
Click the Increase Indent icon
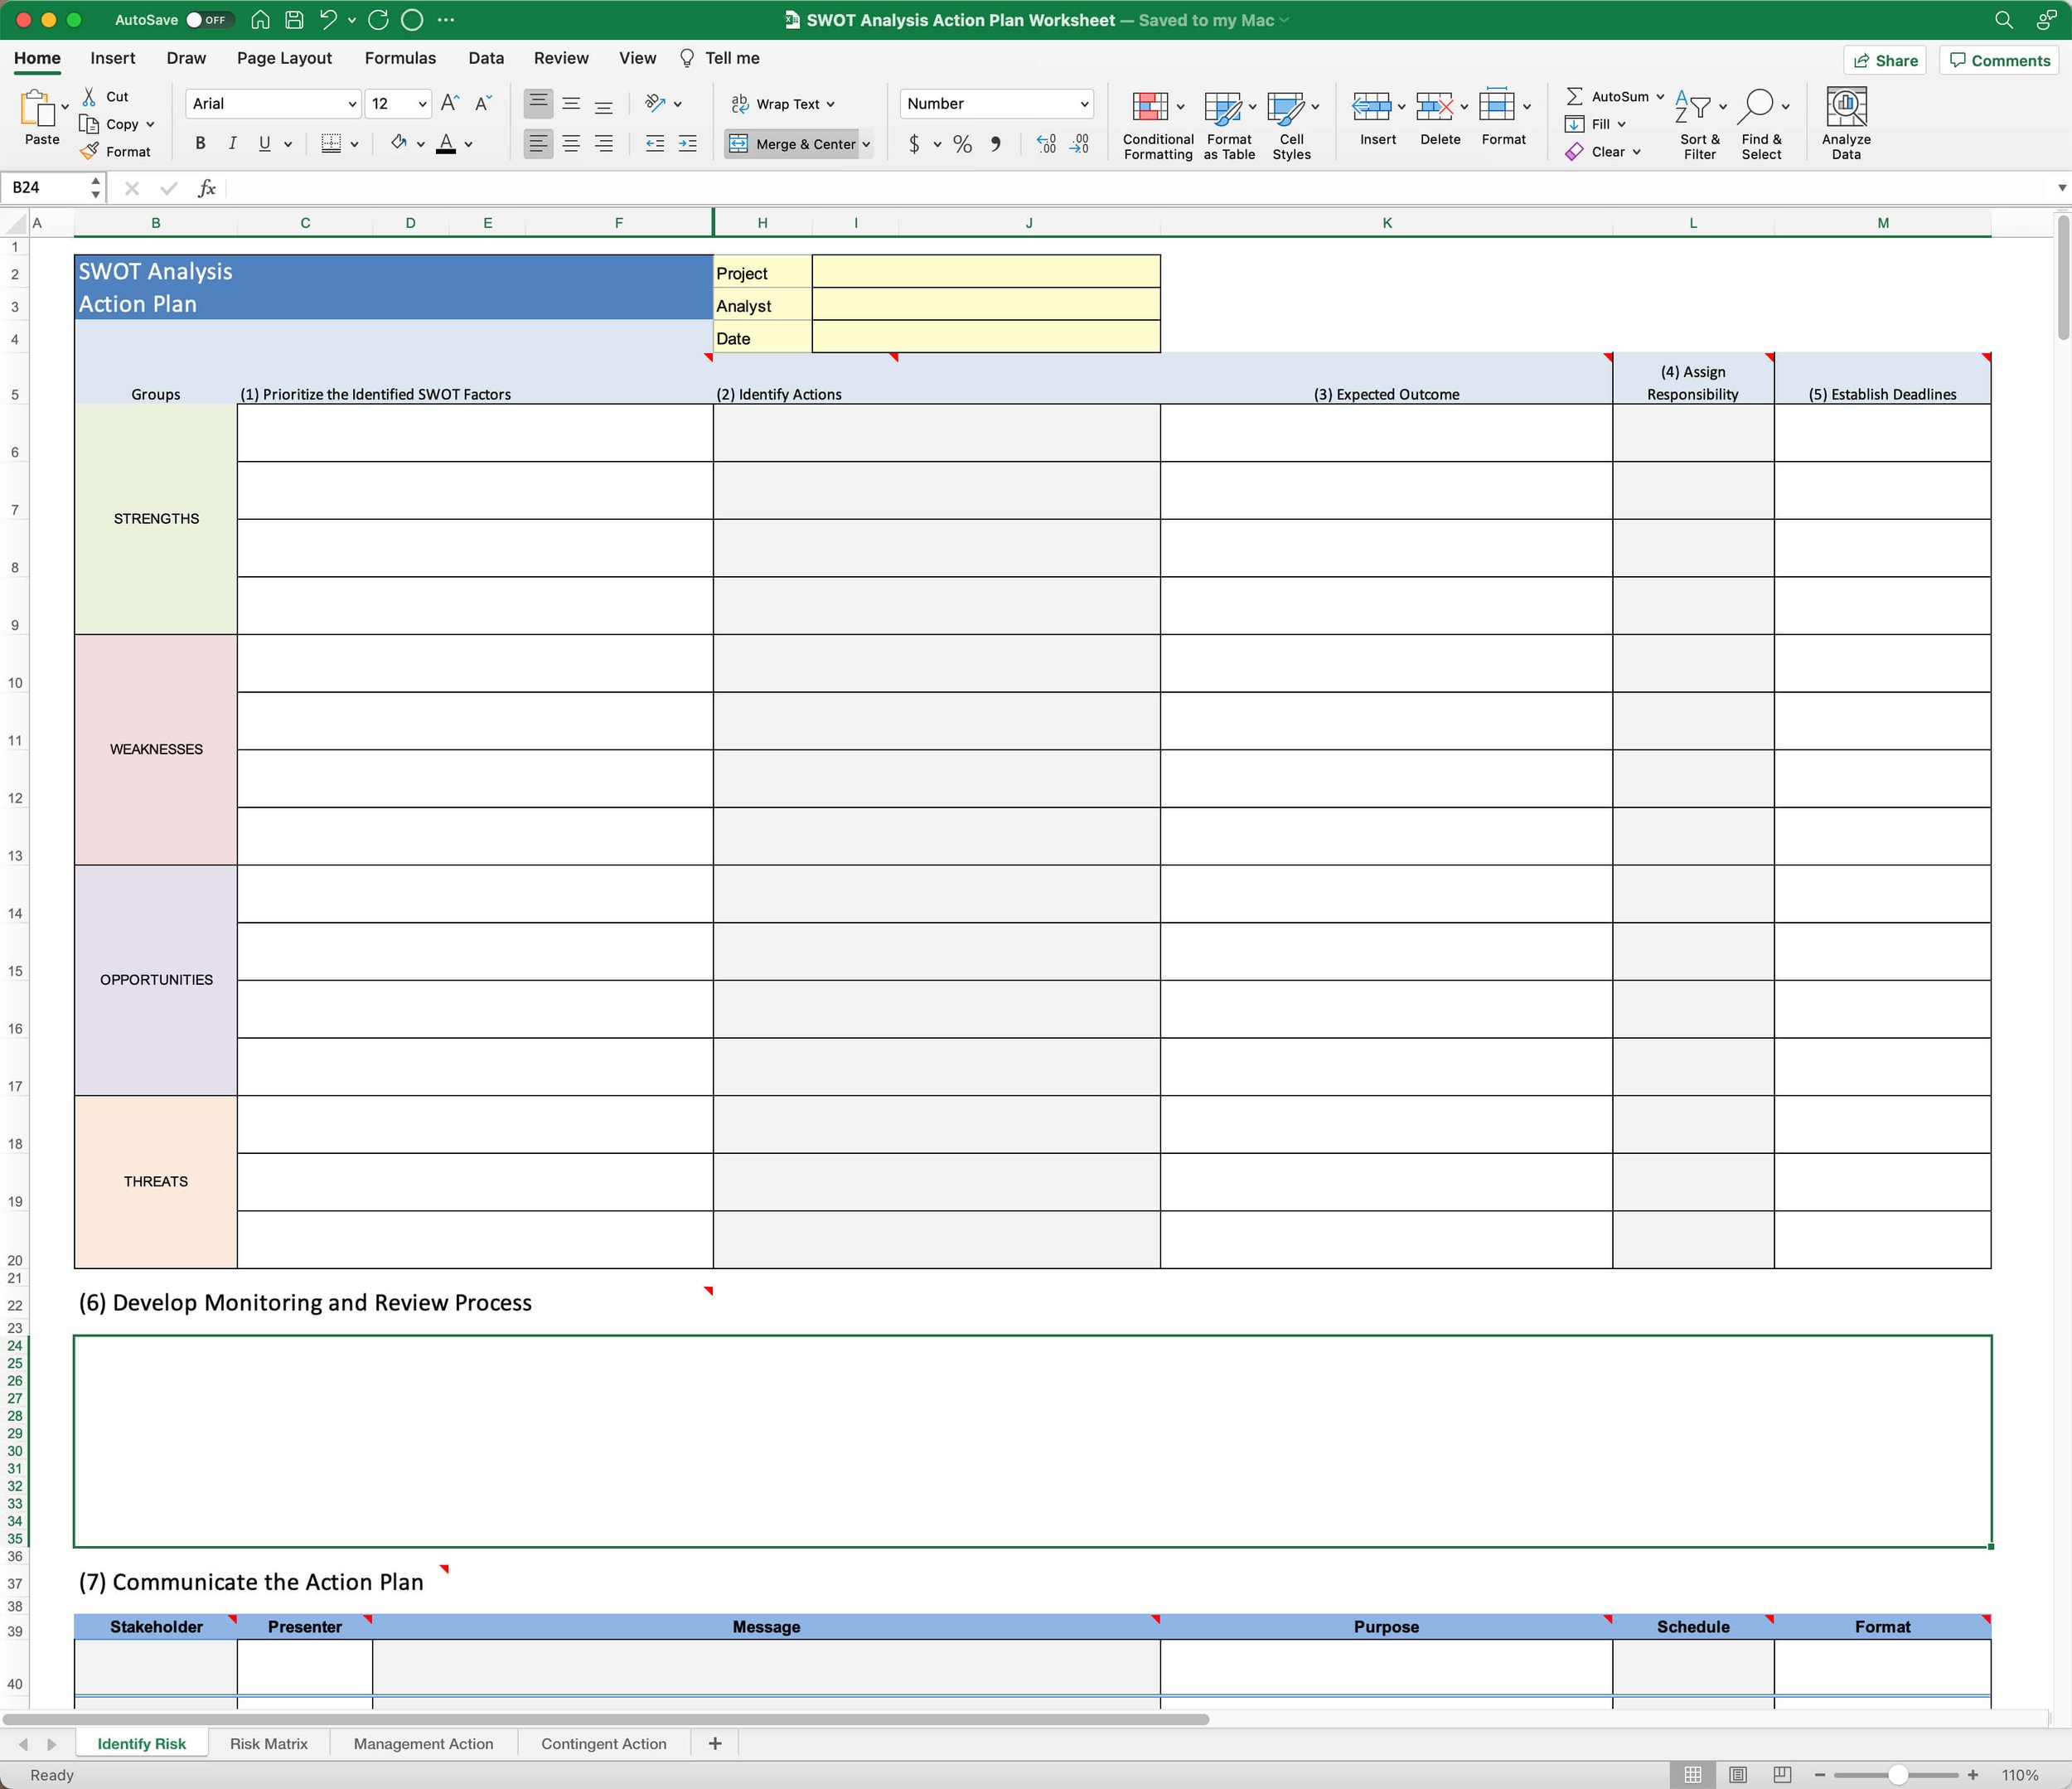coord(688,143)
